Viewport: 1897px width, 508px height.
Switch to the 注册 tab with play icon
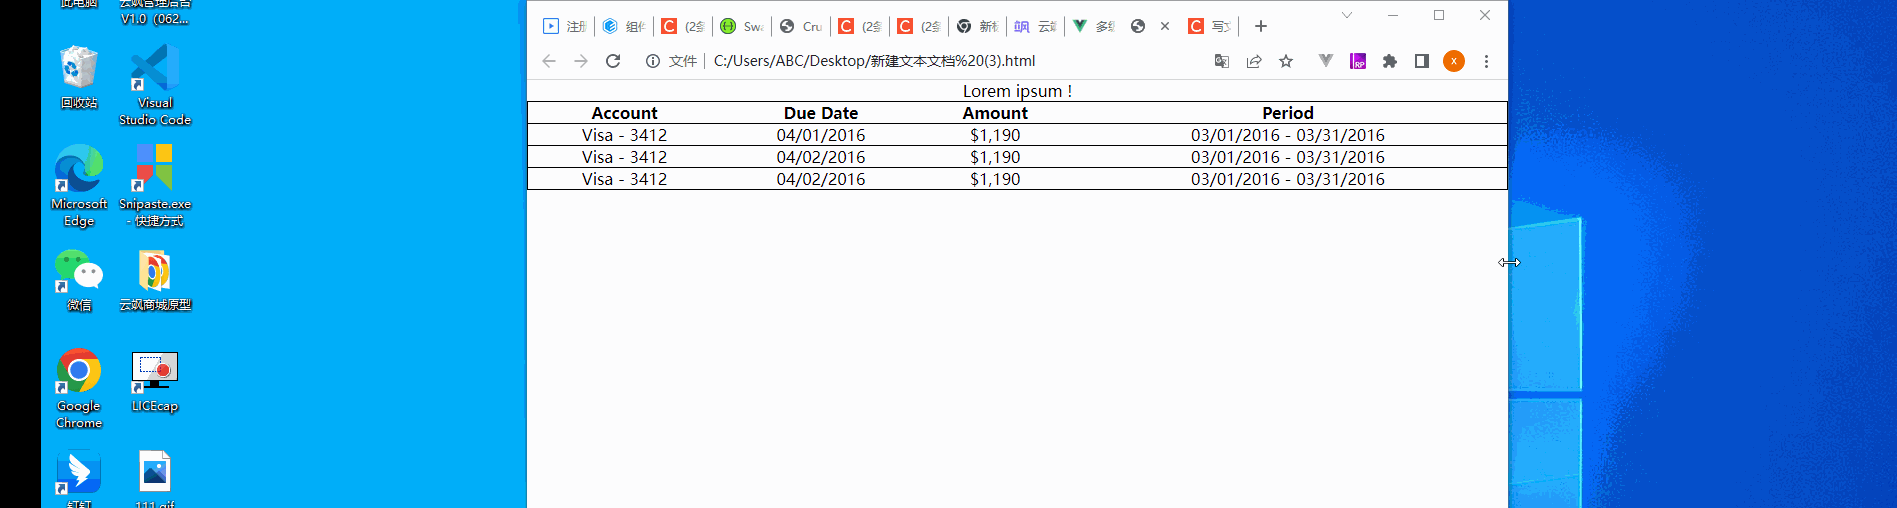[564, 26]
